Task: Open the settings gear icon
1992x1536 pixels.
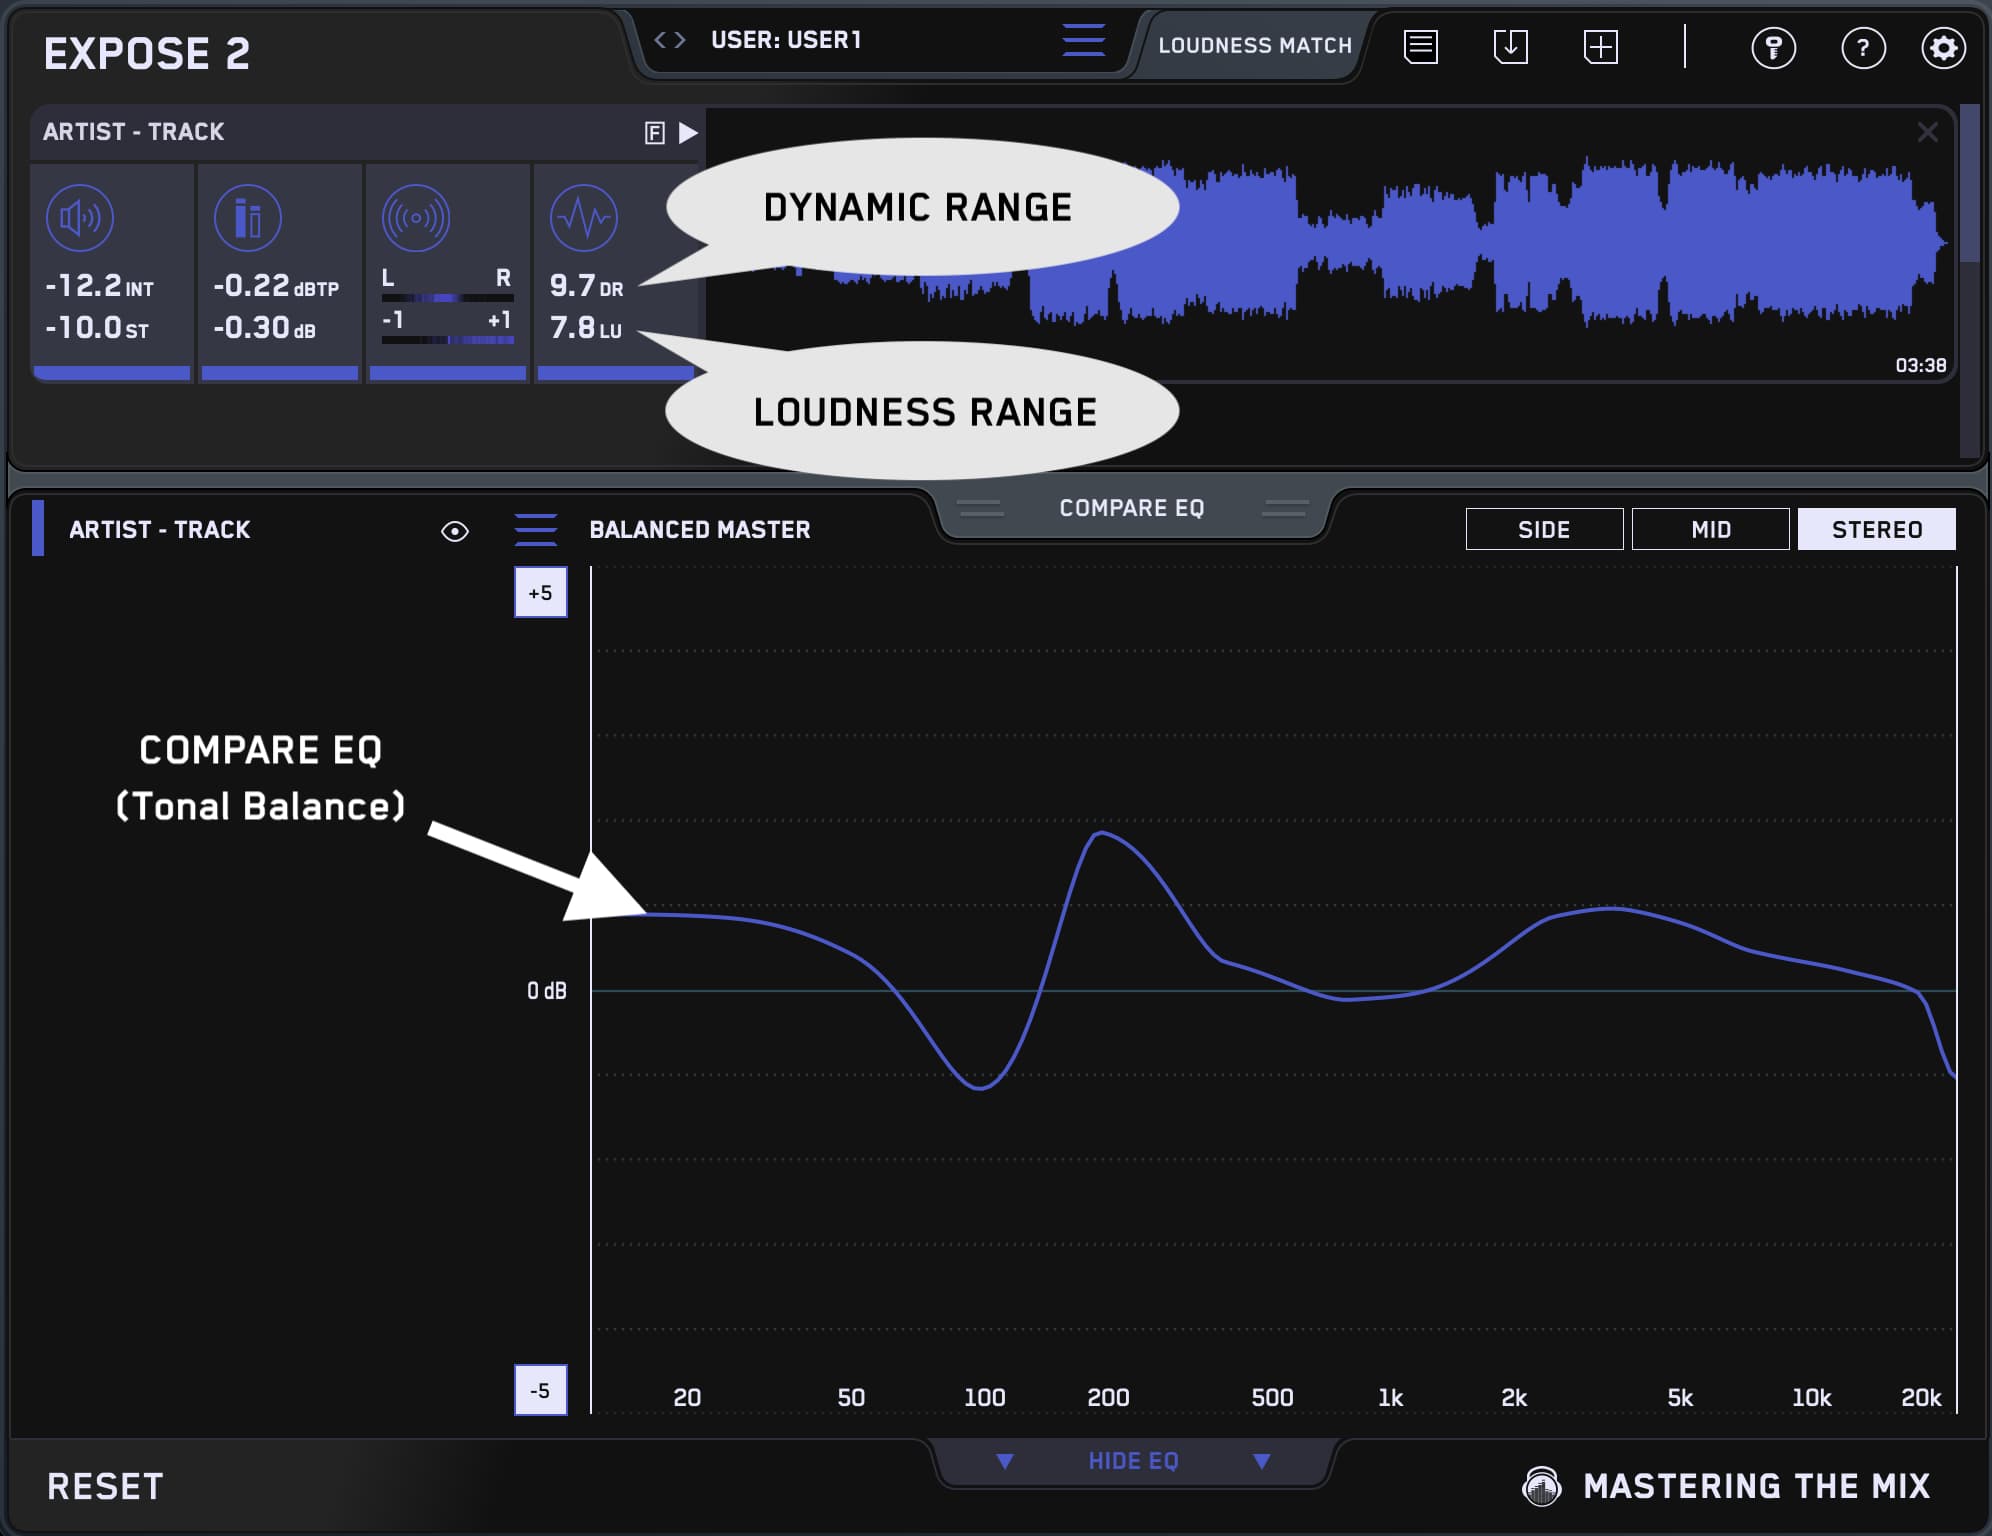Action: coord(1943,48)
